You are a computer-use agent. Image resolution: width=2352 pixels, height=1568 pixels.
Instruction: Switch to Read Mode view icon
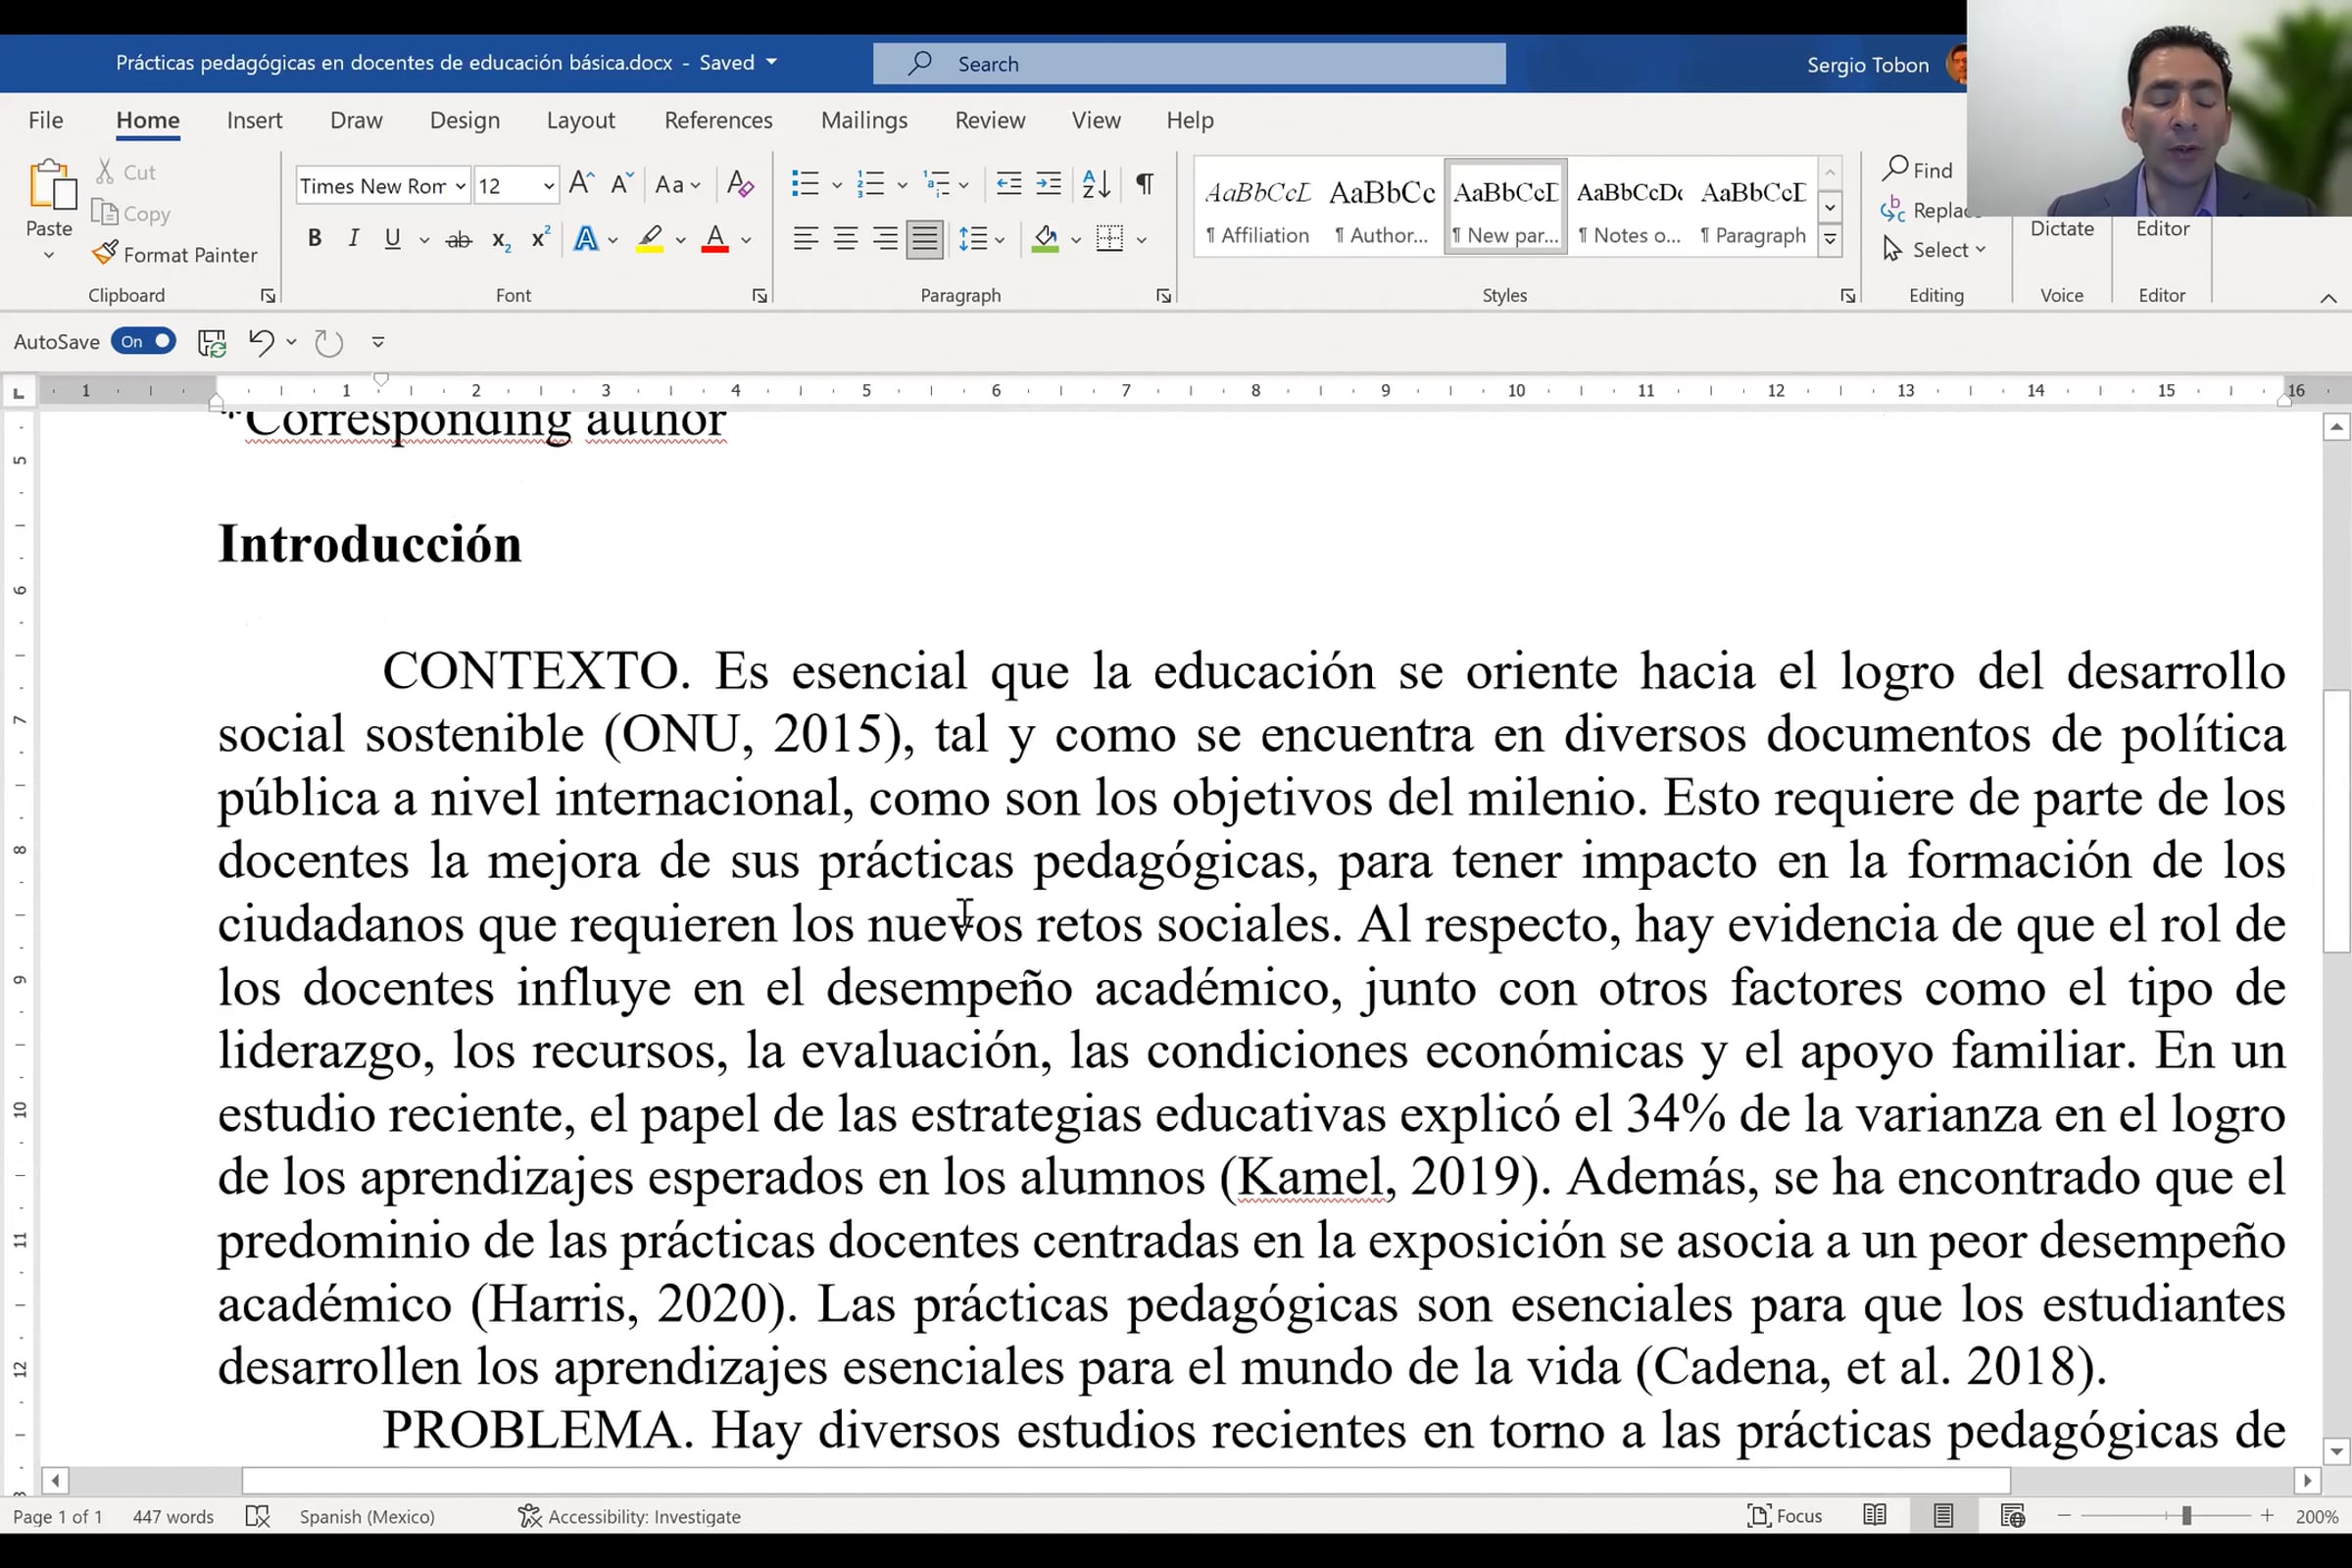1875,1516
